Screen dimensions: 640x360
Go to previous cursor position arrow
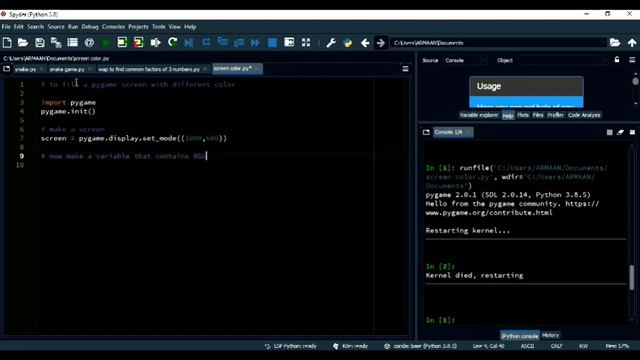point(365,42)
